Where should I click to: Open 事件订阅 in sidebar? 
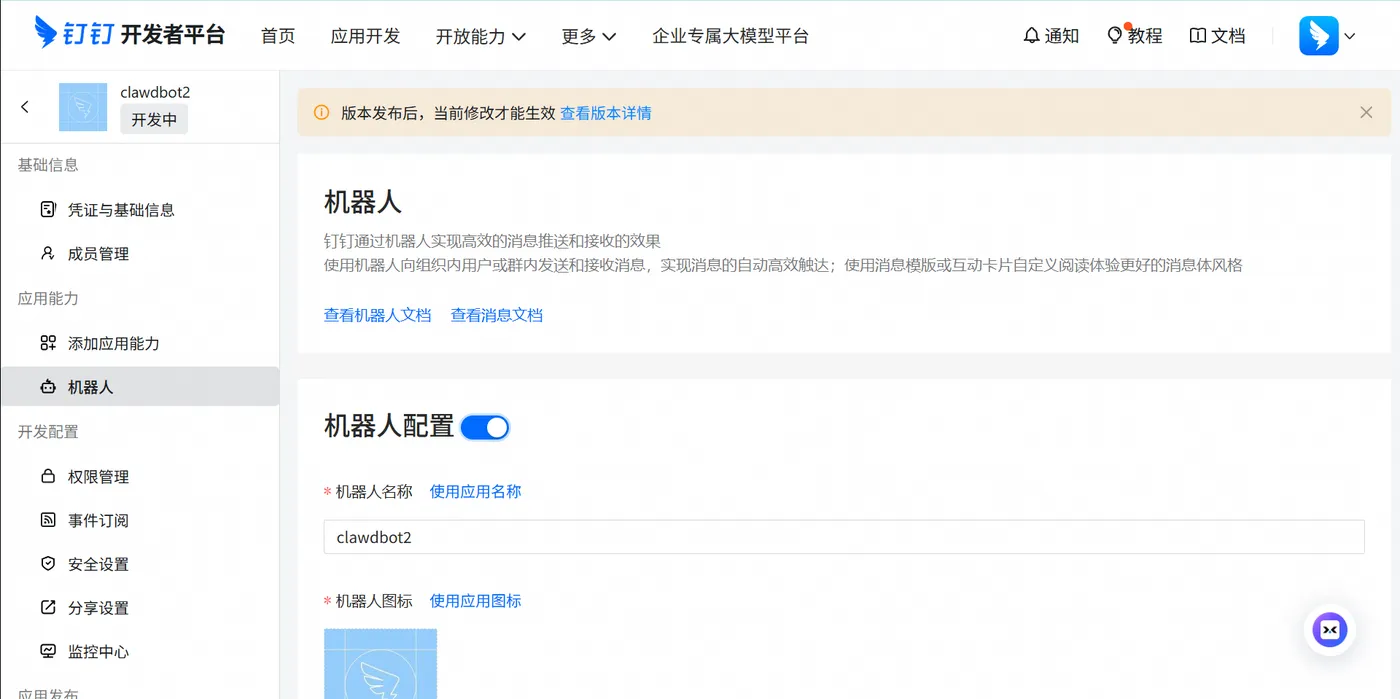140,520
